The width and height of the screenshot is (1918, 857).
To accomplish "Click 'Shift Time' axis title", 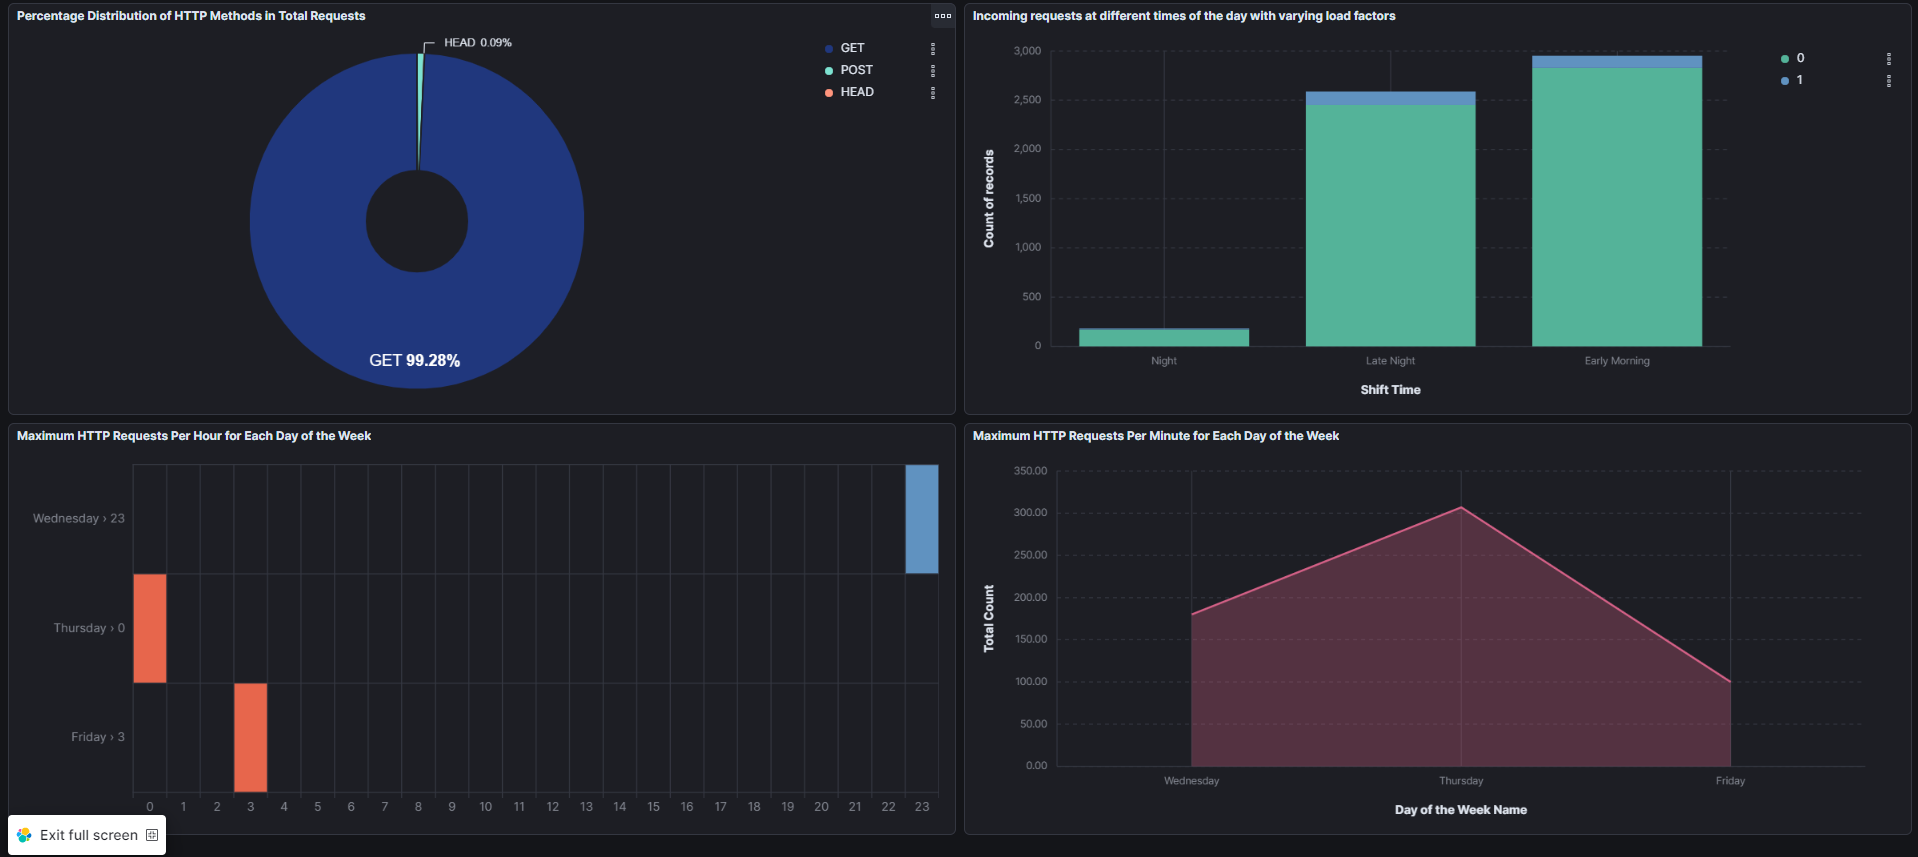I will tap(1390, 390).
